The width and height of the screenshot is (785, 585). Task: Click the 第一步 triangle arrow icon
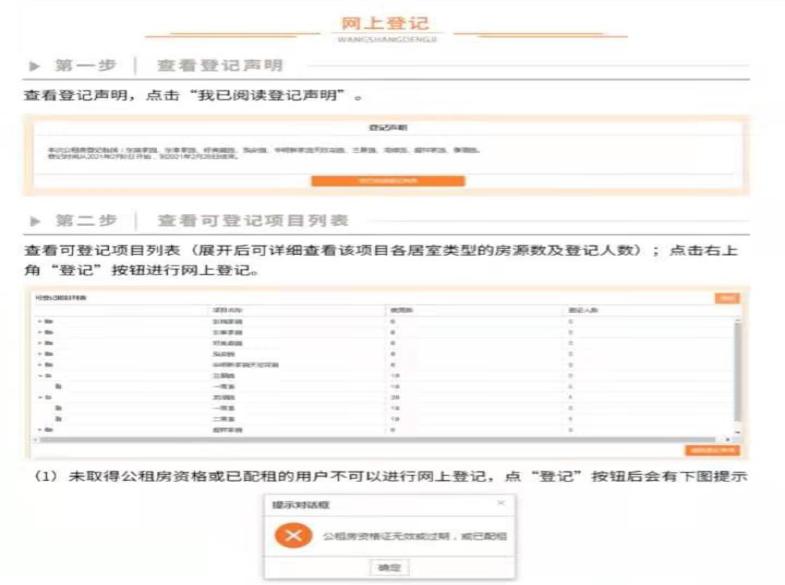click(x=34, y=66)
